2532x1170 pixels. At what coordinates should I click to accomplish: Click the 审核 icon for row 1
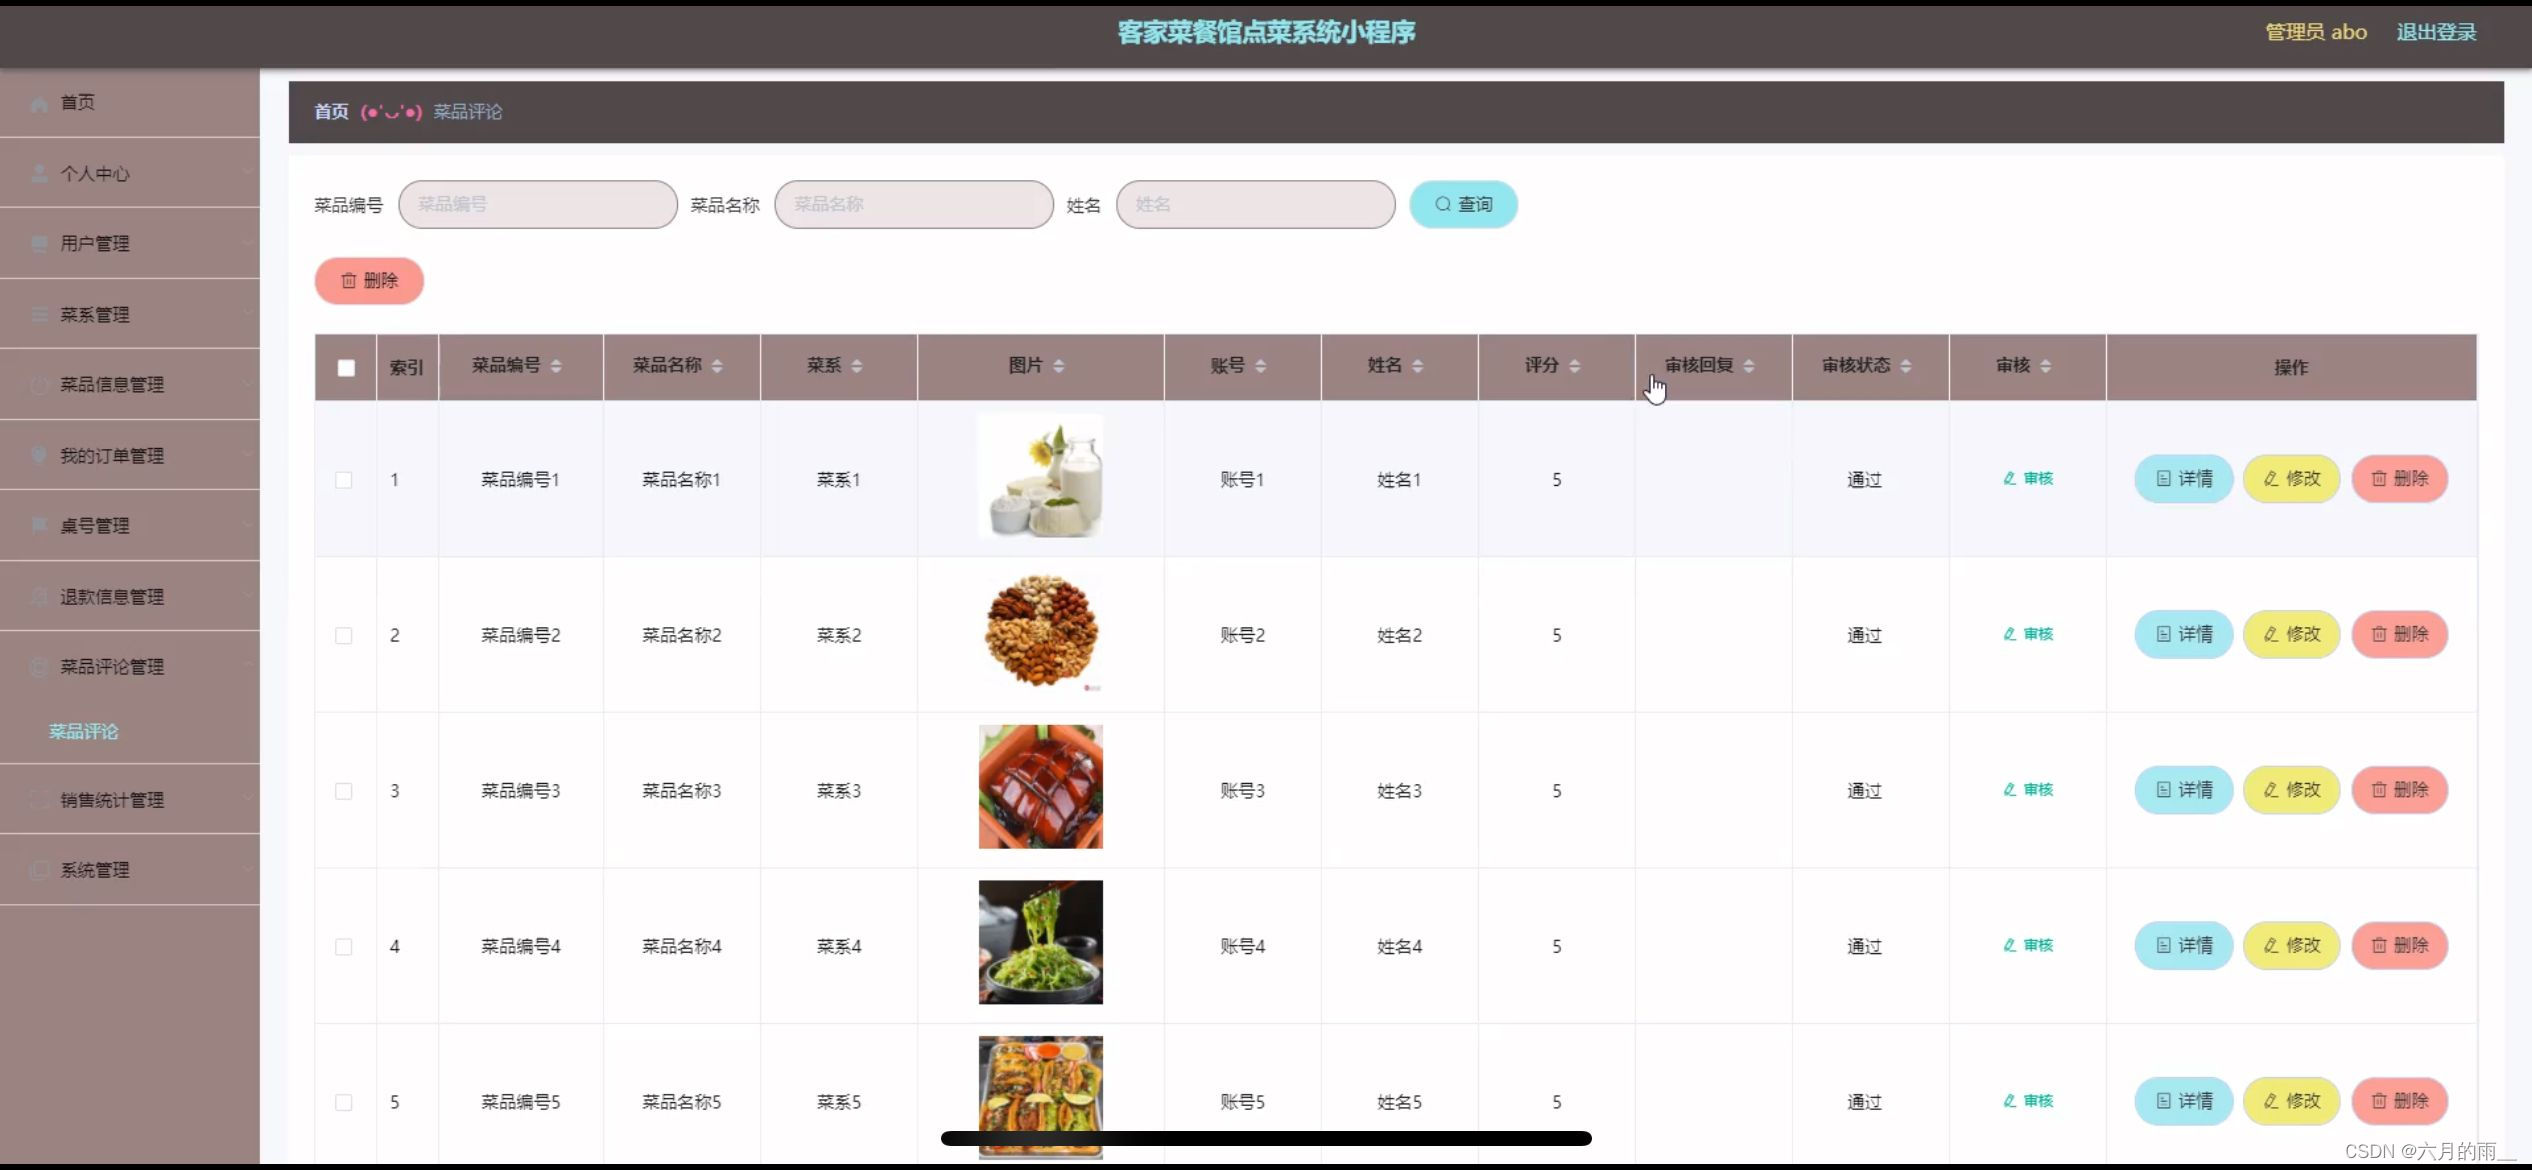[x=2028, y=478]
